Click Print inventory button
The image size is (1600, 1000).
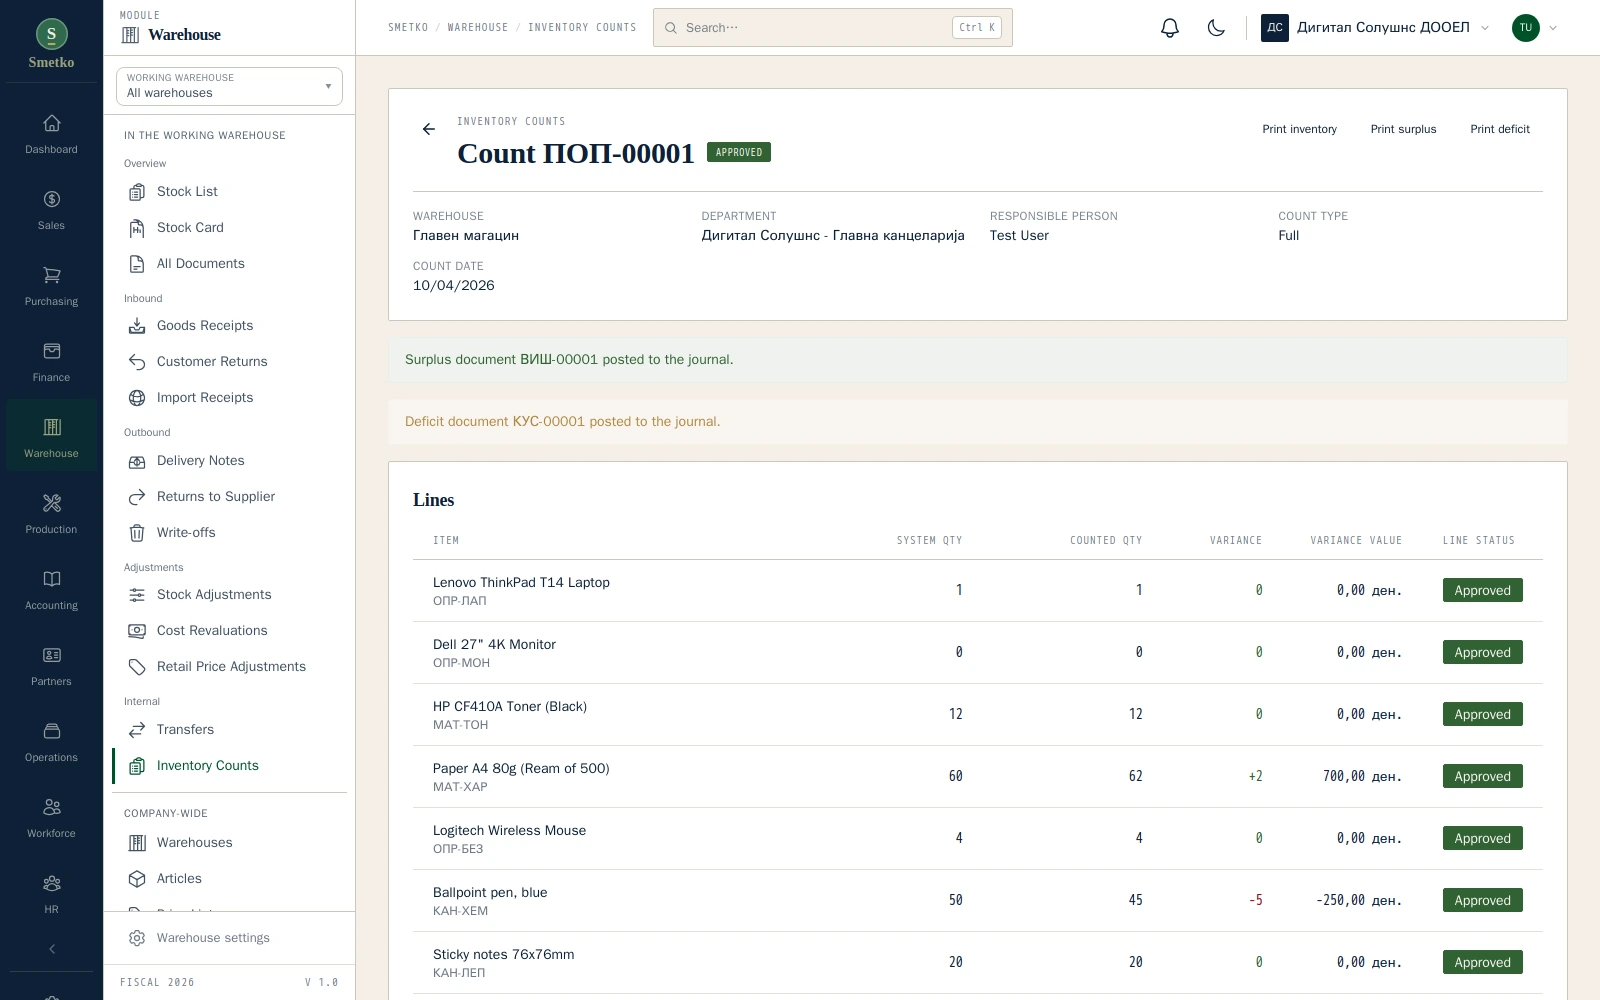1299,129
